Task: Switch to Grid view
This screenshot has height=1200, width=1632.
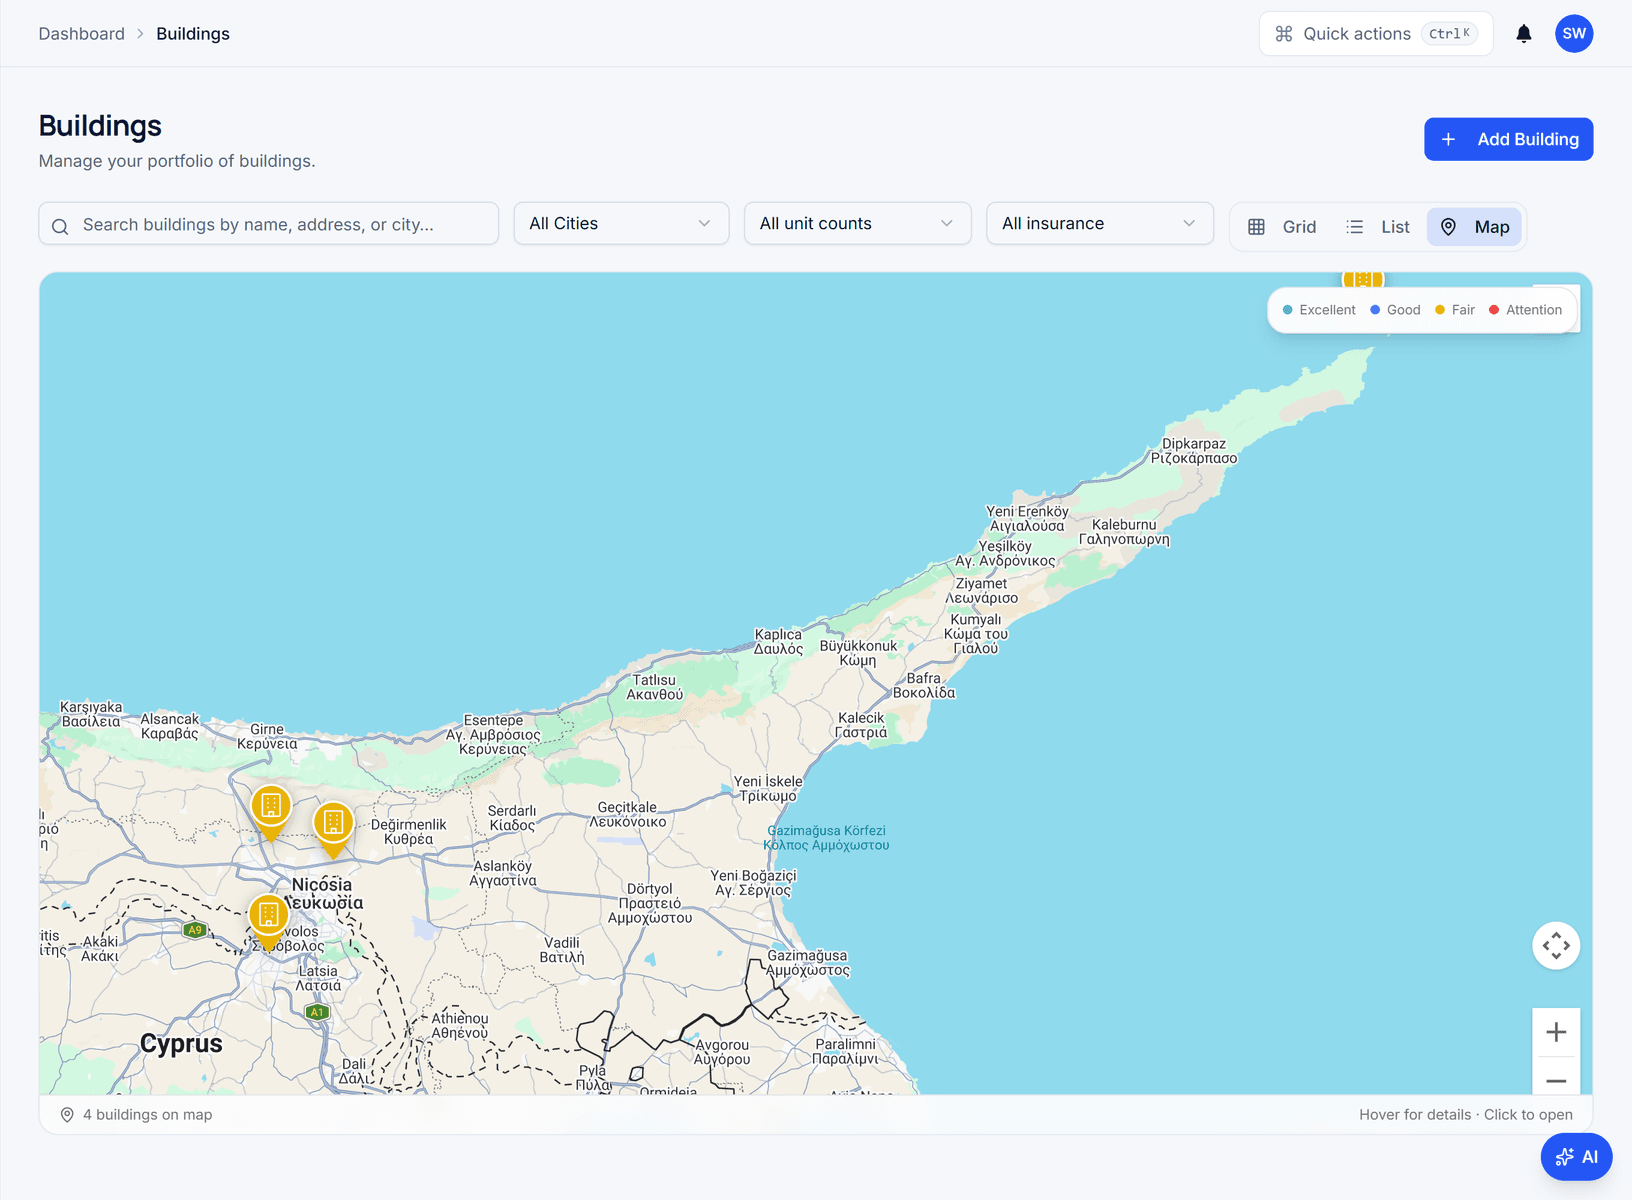Action: click(1283, 227)
